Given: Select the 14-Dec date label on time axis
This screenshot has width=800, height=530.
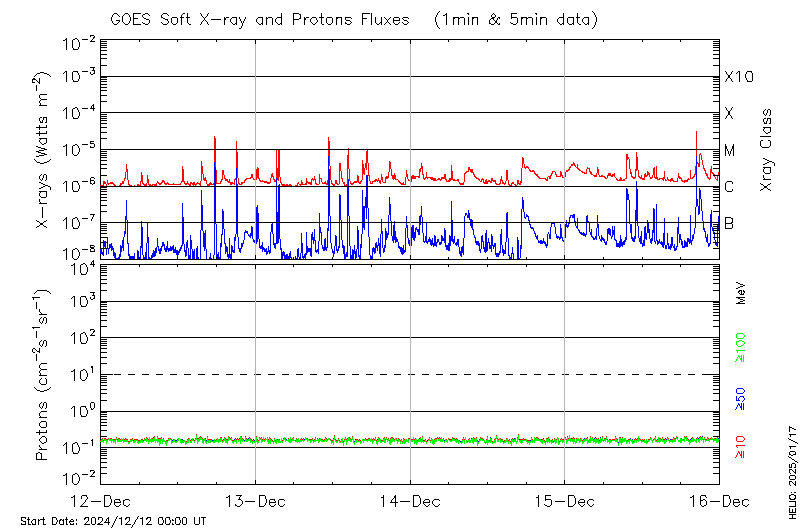Looking at the screenshot, I should (x=410, y=501).
